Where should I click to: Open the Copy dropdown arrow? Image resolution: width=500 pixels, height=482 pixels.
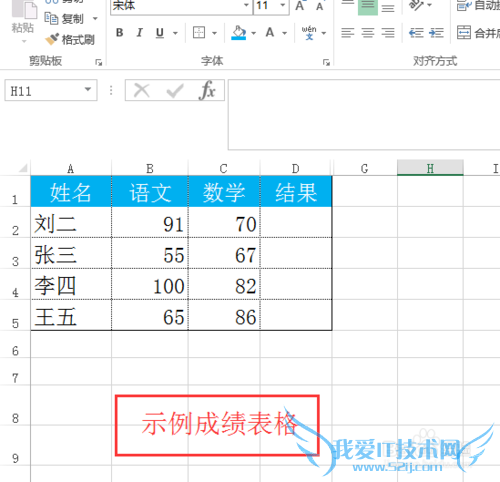tap(95, 19)
